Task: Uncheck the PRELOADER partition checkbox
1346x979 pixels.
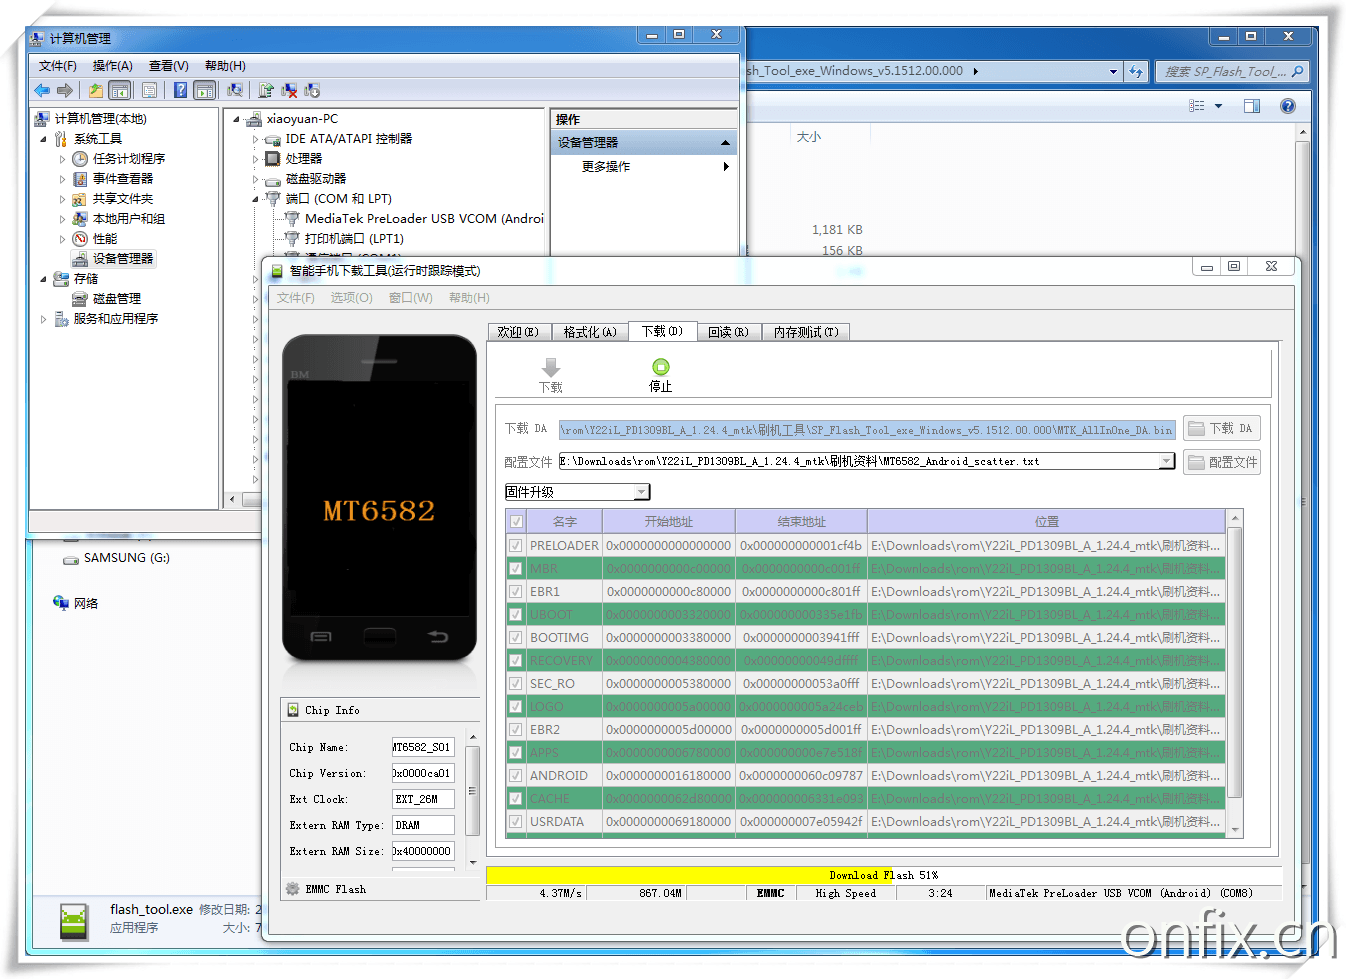Action: tap(515, 545)
